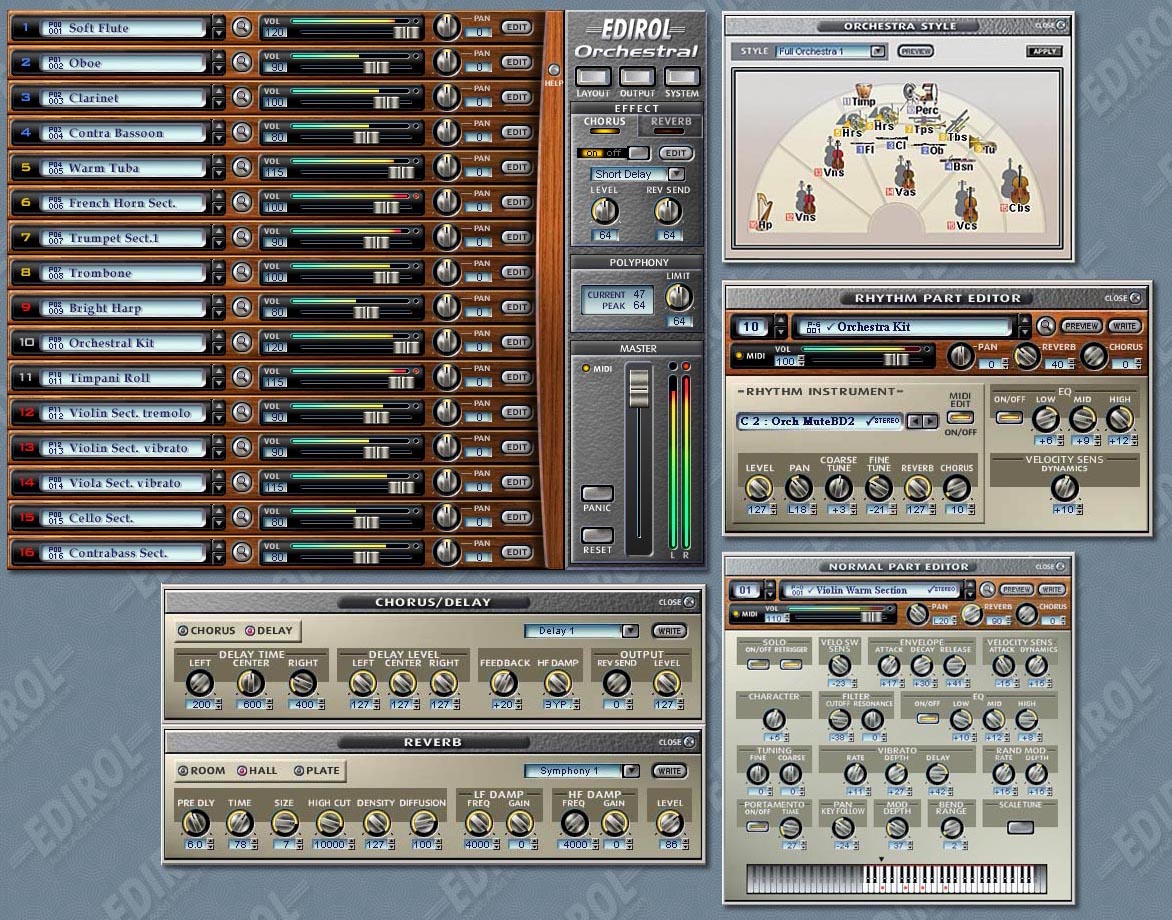The image size is (1172, 920).
Task: Click volume slider in Rhythm Part Editor
Action: pos(896,359)
